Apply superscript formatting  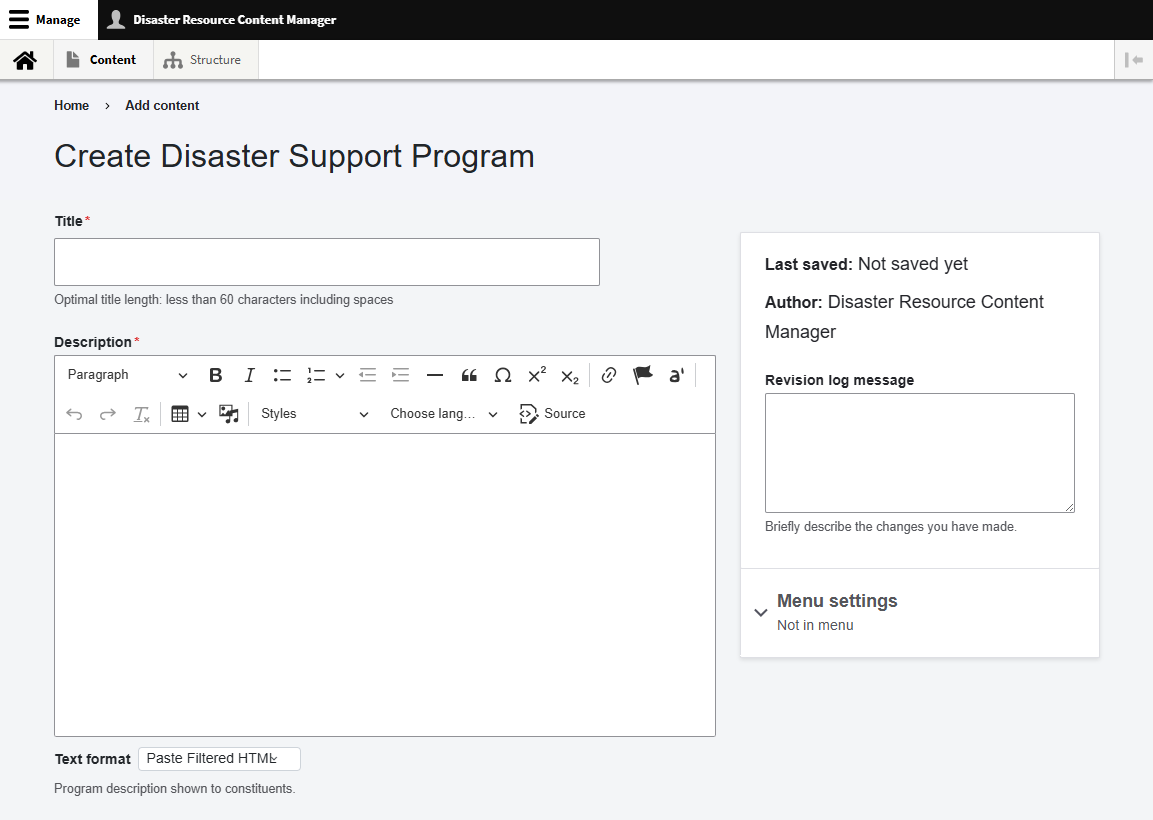(537, 375)
